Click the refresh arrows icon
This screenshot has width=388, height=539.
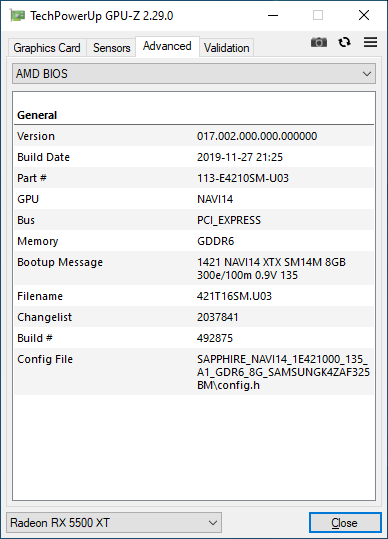(x=344, y=42)
